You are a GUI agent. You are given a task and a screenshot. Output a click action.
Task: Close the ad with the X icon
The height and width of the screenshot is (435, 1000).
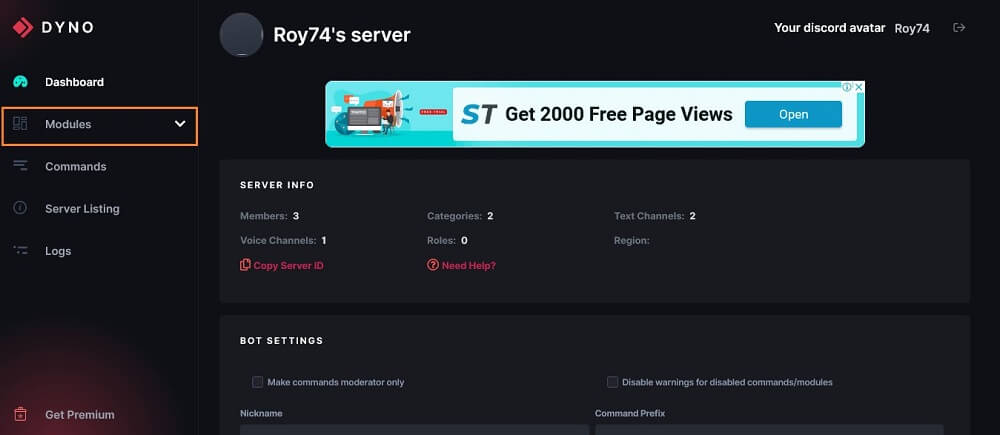pos(859,87)
